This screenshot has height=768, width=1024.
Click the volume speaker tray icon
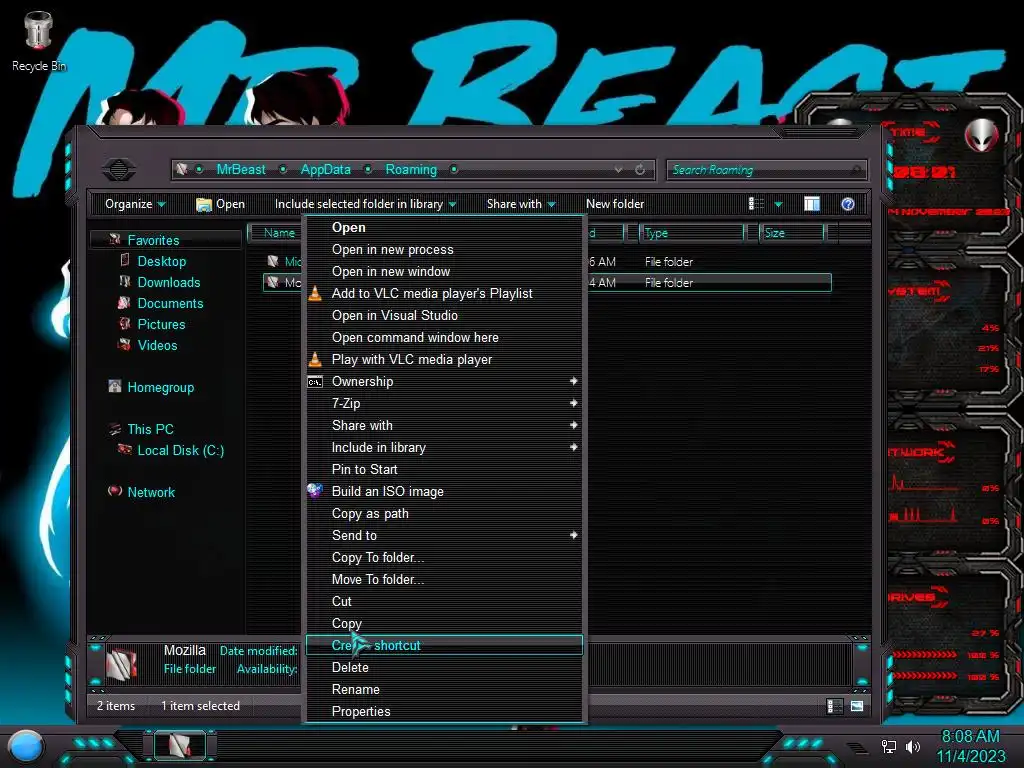click(x=913, y=746)
